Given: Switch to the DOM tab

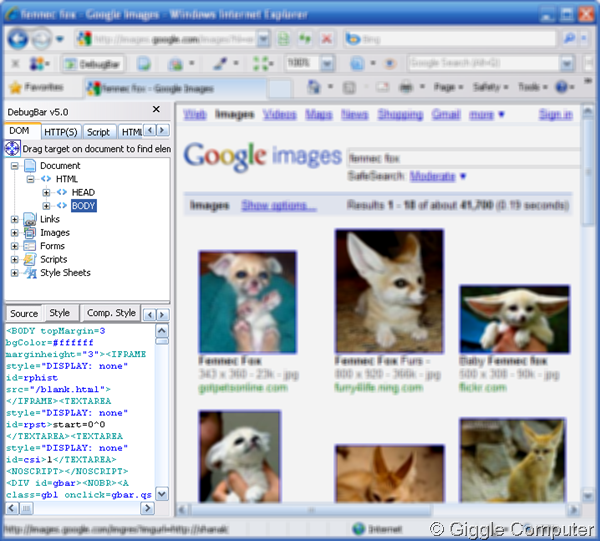Looking at the screenshot, I should tap(22, 131).
